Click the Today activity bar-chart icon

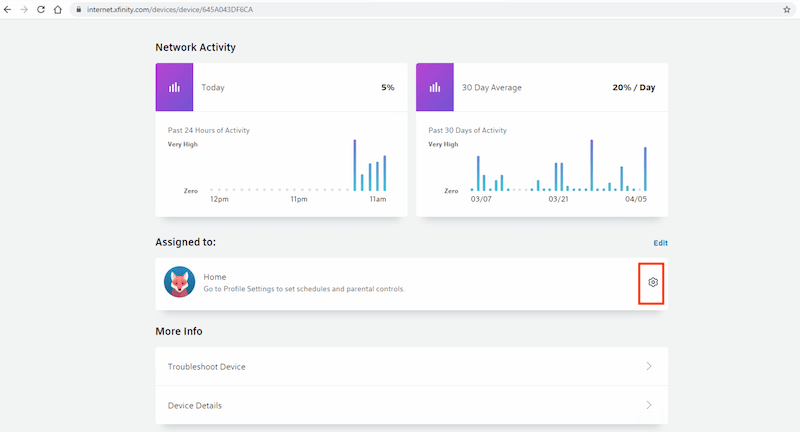coord(174,87)
